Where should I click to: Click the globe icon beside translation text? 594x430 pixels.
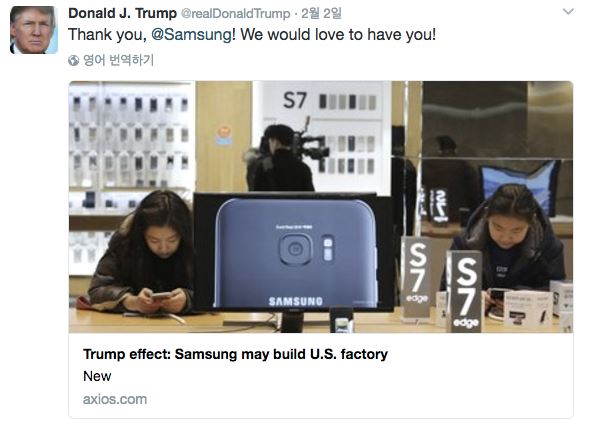point(73,60)
